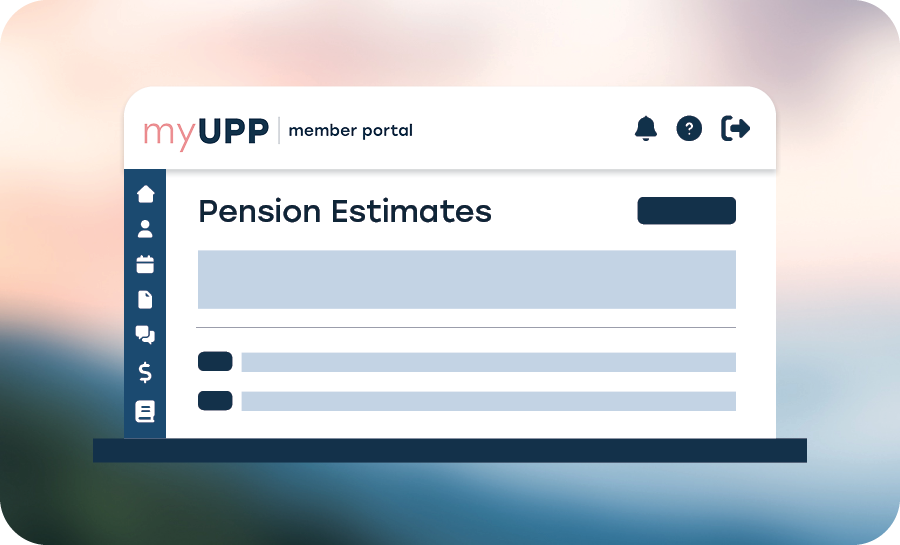Log out using the exit arrow icon

(x=735, y=128)
